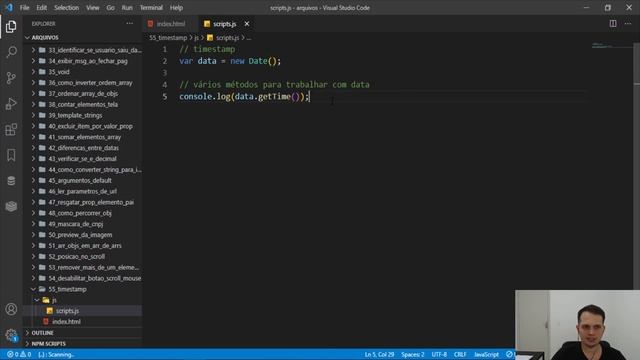Open the Manage gear icon

[x=11, y=335]
